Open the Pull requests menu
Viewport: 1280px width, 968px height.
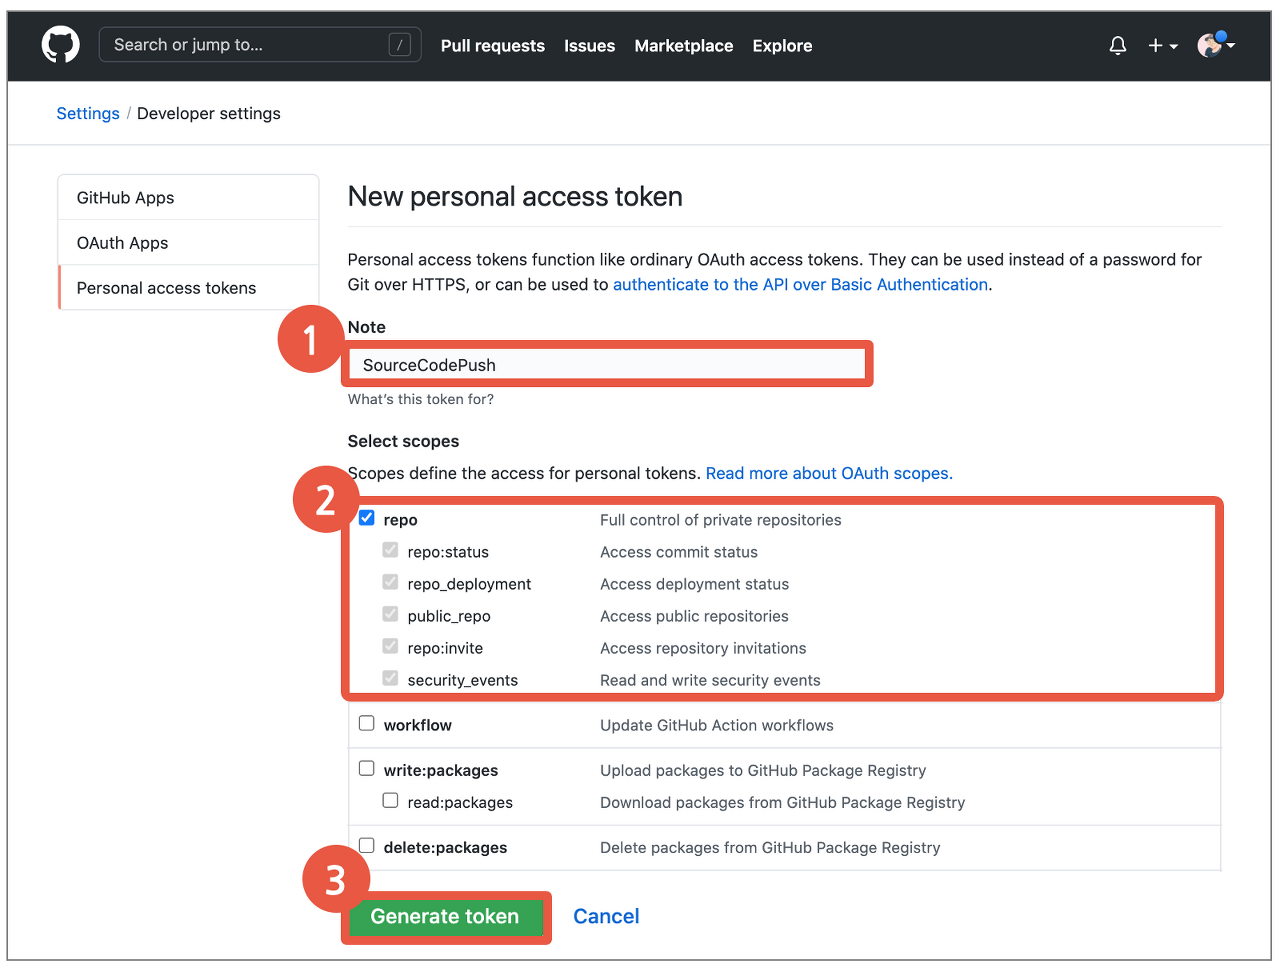click(492, 45)
